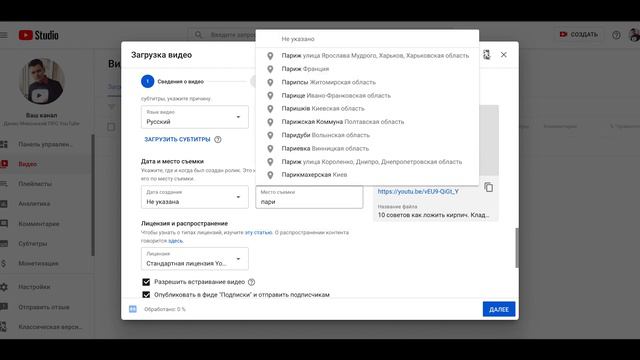Image resolution: width=640 pixels, height=360 pixels.
Task: Click the YouTube Studio logo
Action: coord(39,35)
